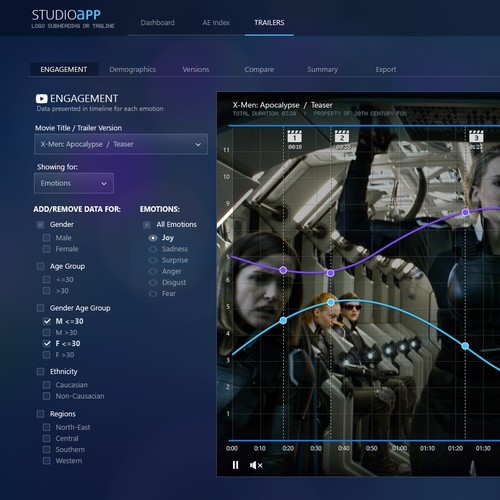Screen dimensions: 500x500
Task: Check the F >30 checkbox
Action: pos(47,355)
